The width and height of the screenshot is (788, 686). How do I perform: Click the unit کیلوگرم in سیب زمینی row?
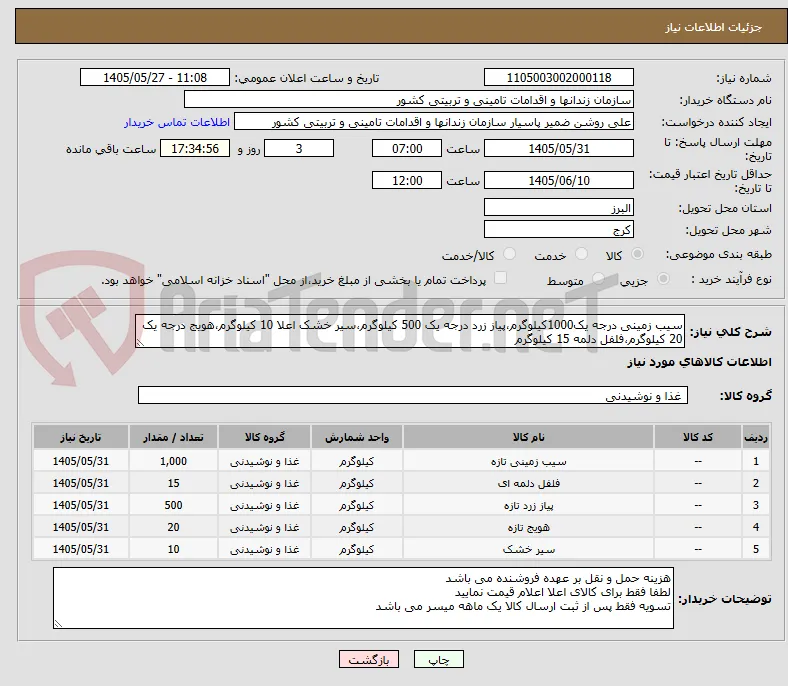coord(357,461)
